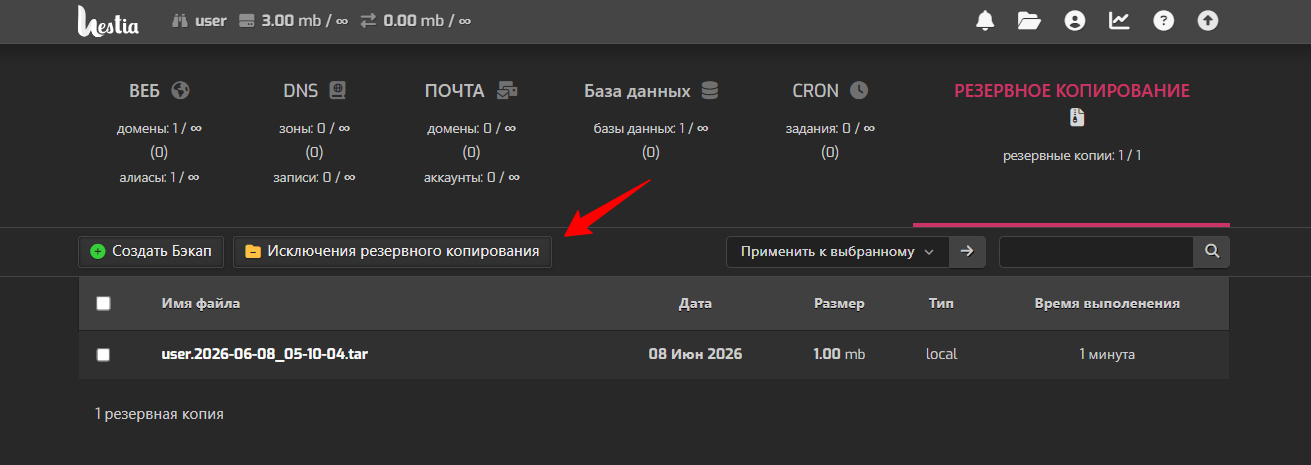Screen dimensions: 1311x465
Task: Click the 1 резервная копия footer text
Action: coord(159,413)
